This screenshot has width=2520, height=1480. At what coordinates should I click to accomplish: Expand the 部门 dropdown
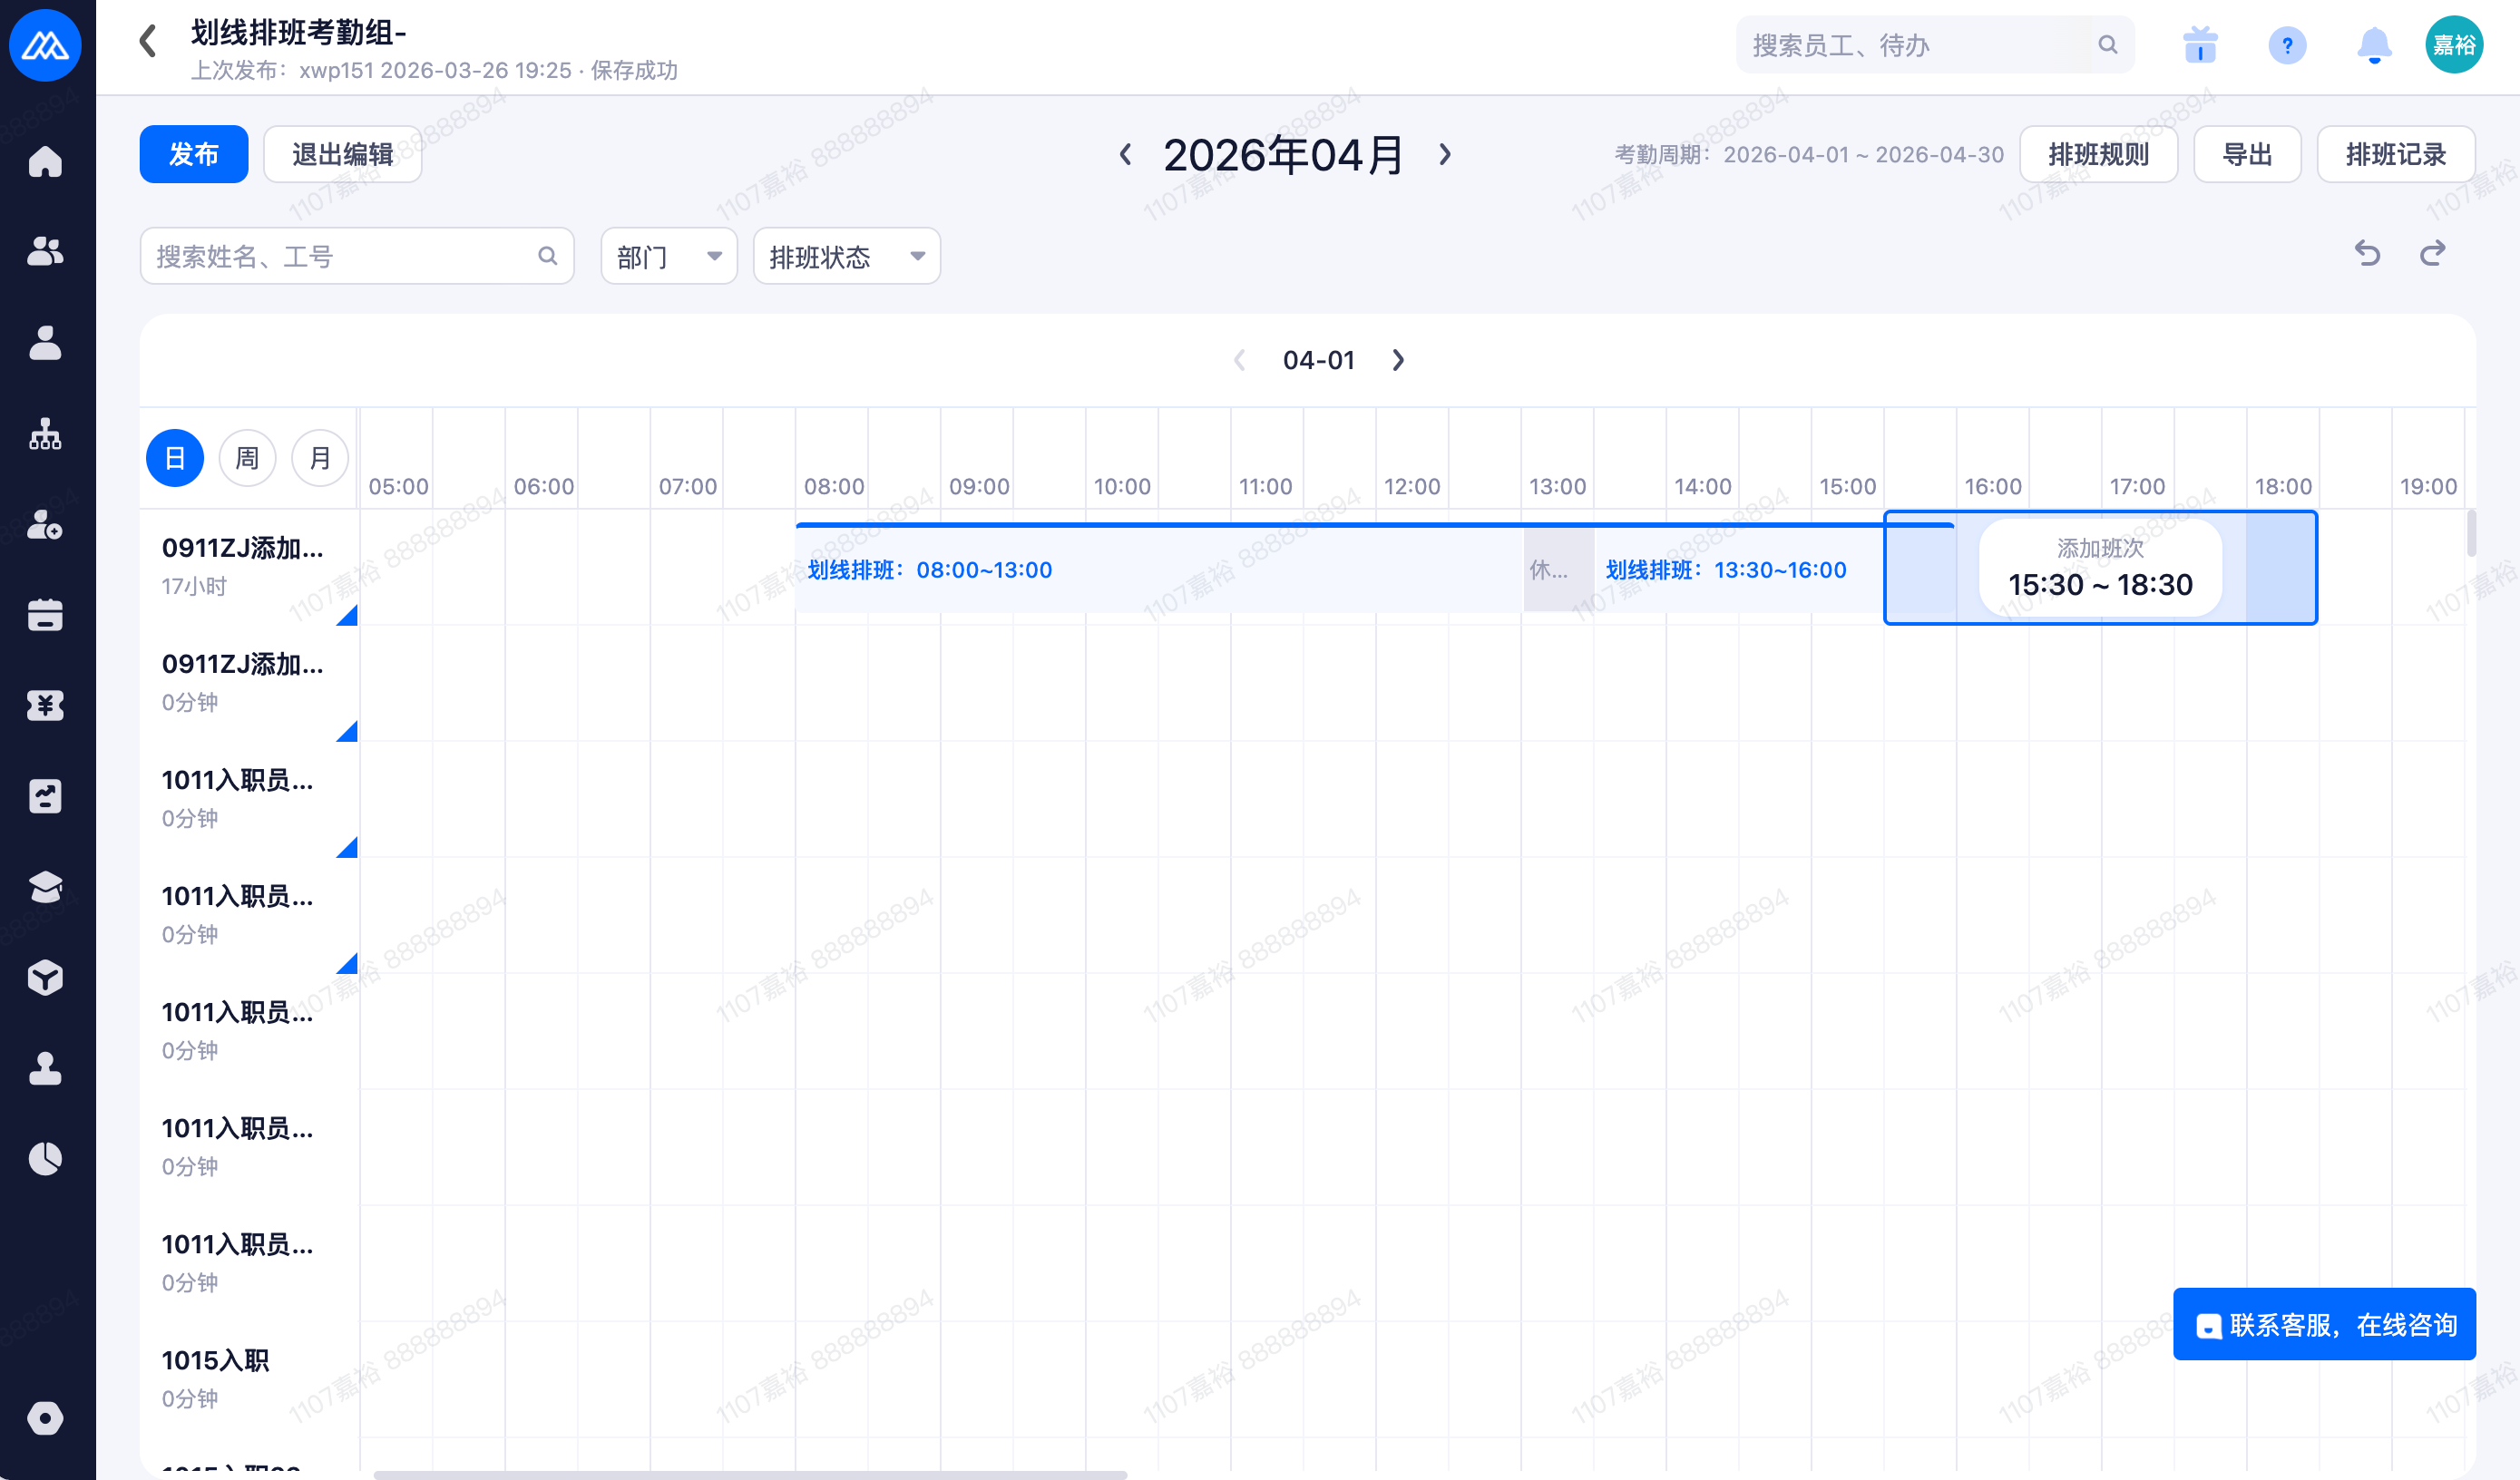(668, 257)
